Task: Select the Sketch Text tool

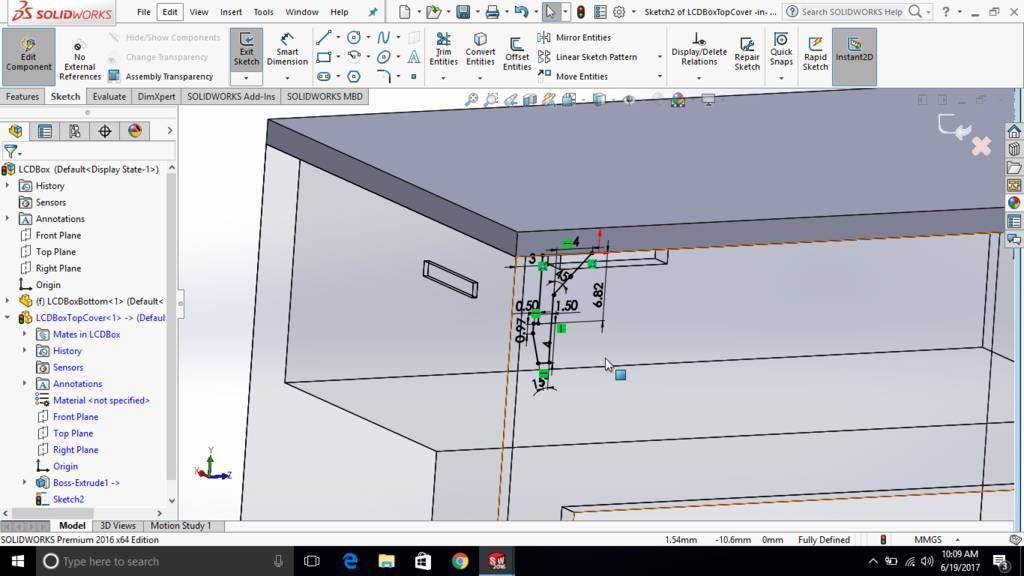Action: pos(413,57)
